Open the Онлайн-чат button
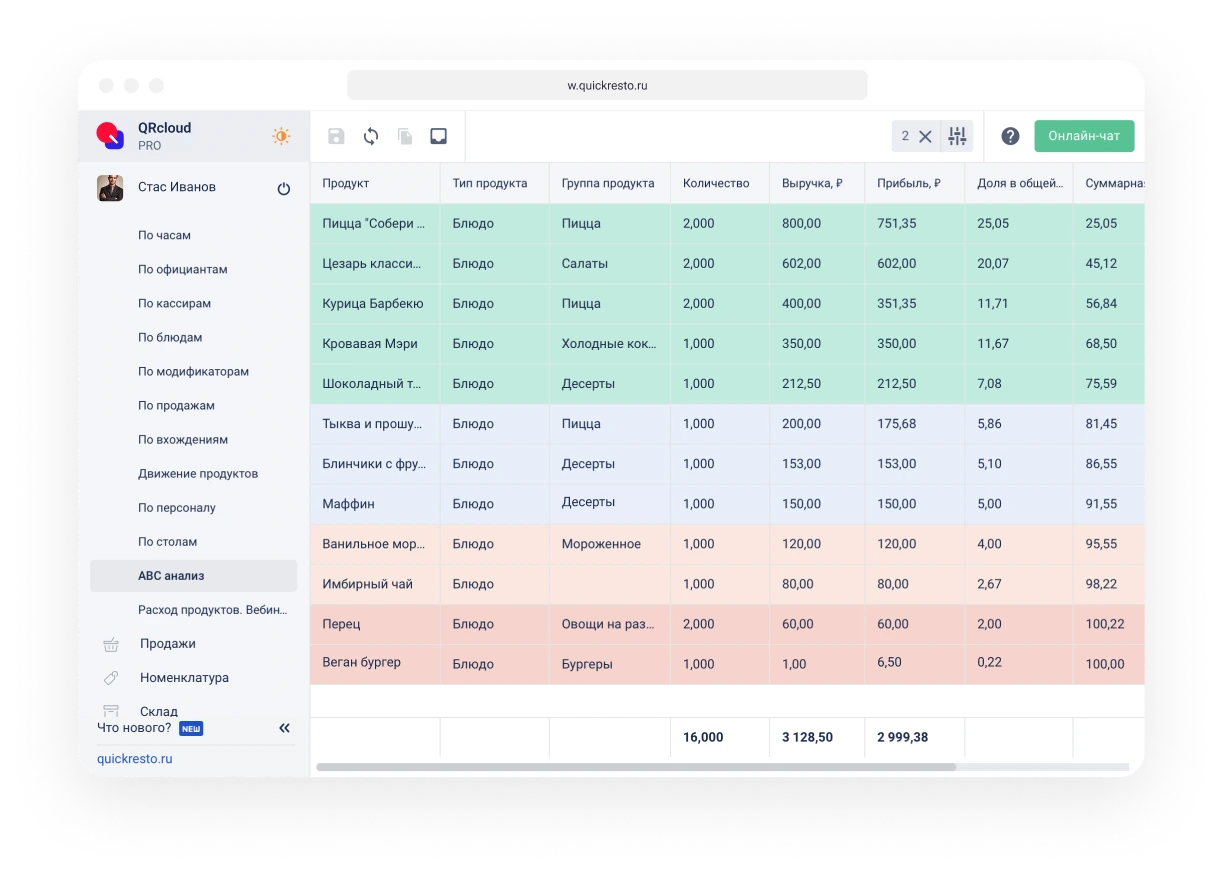This screenshot has height=874, width=1223. point(1084,136)
